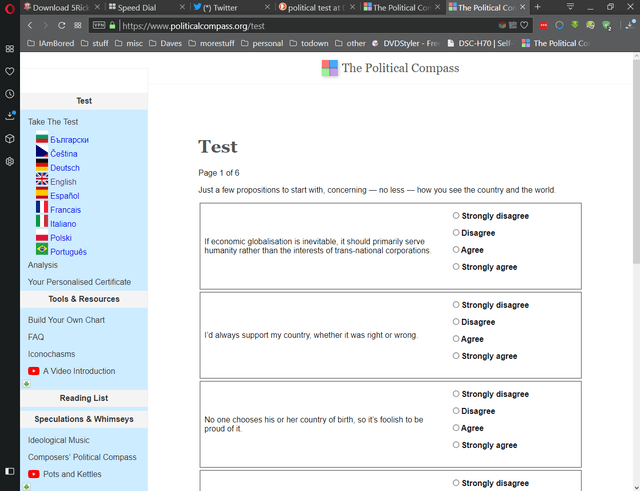
Task: Select Agree for supporting my country
Action: coord(456,339)
